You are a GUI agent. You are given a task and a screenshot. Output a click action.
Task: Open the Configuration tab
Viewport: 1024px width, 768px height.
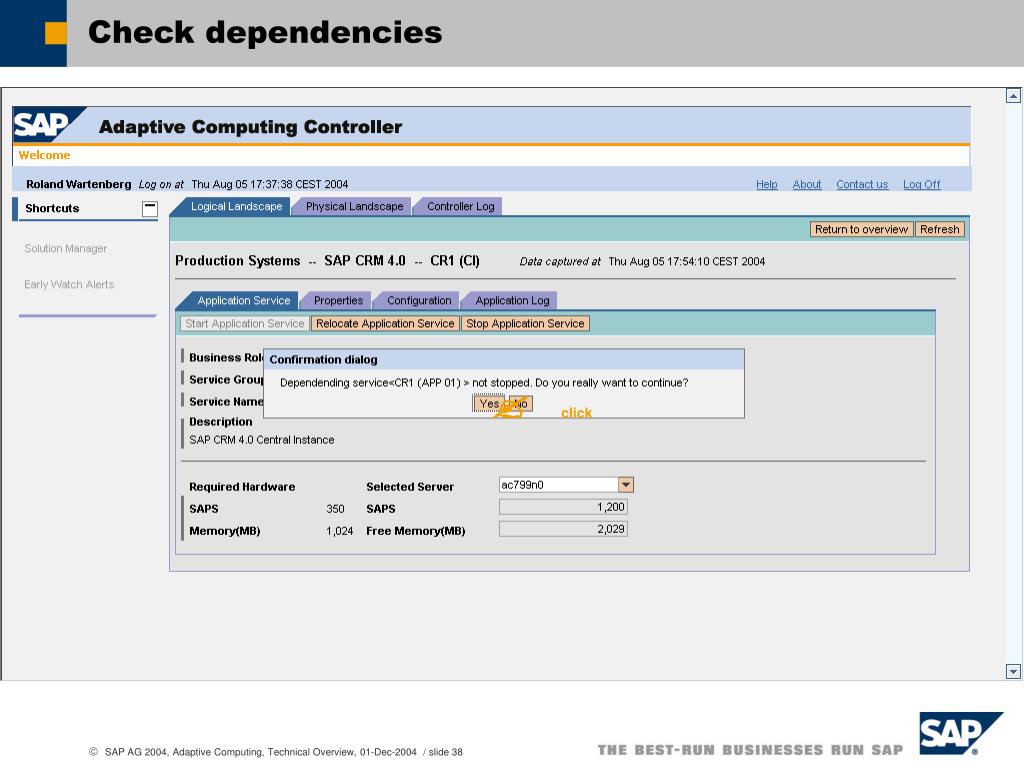[419, 300]
